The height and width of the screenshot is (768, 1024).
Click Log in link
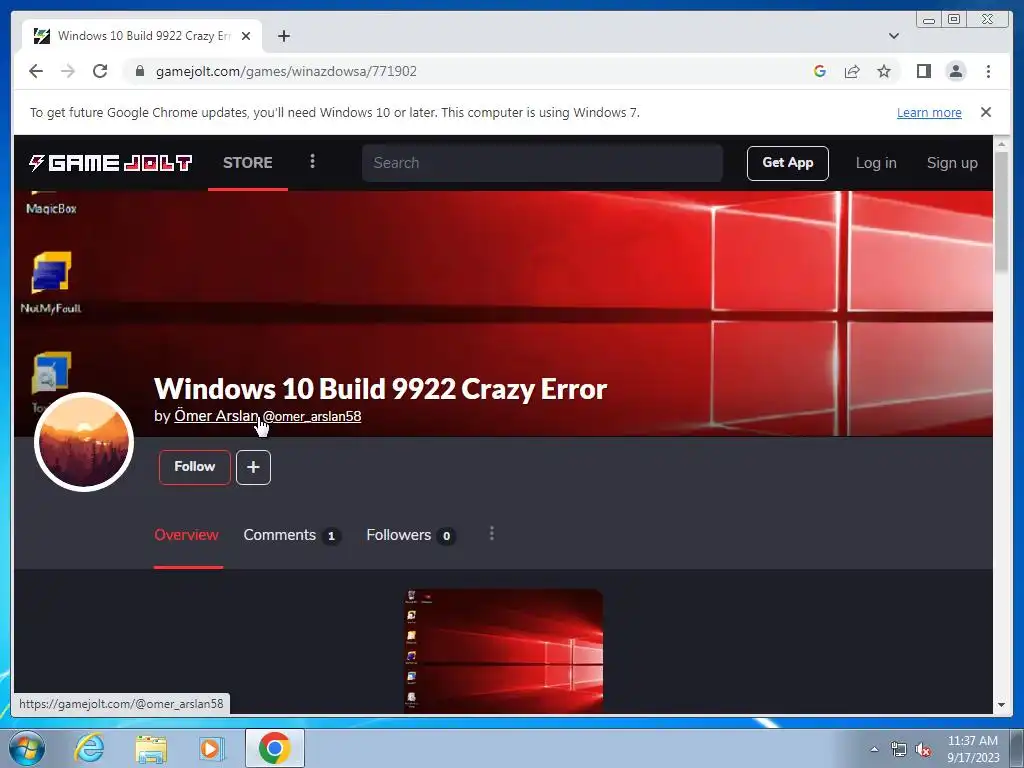pos(876,163)
